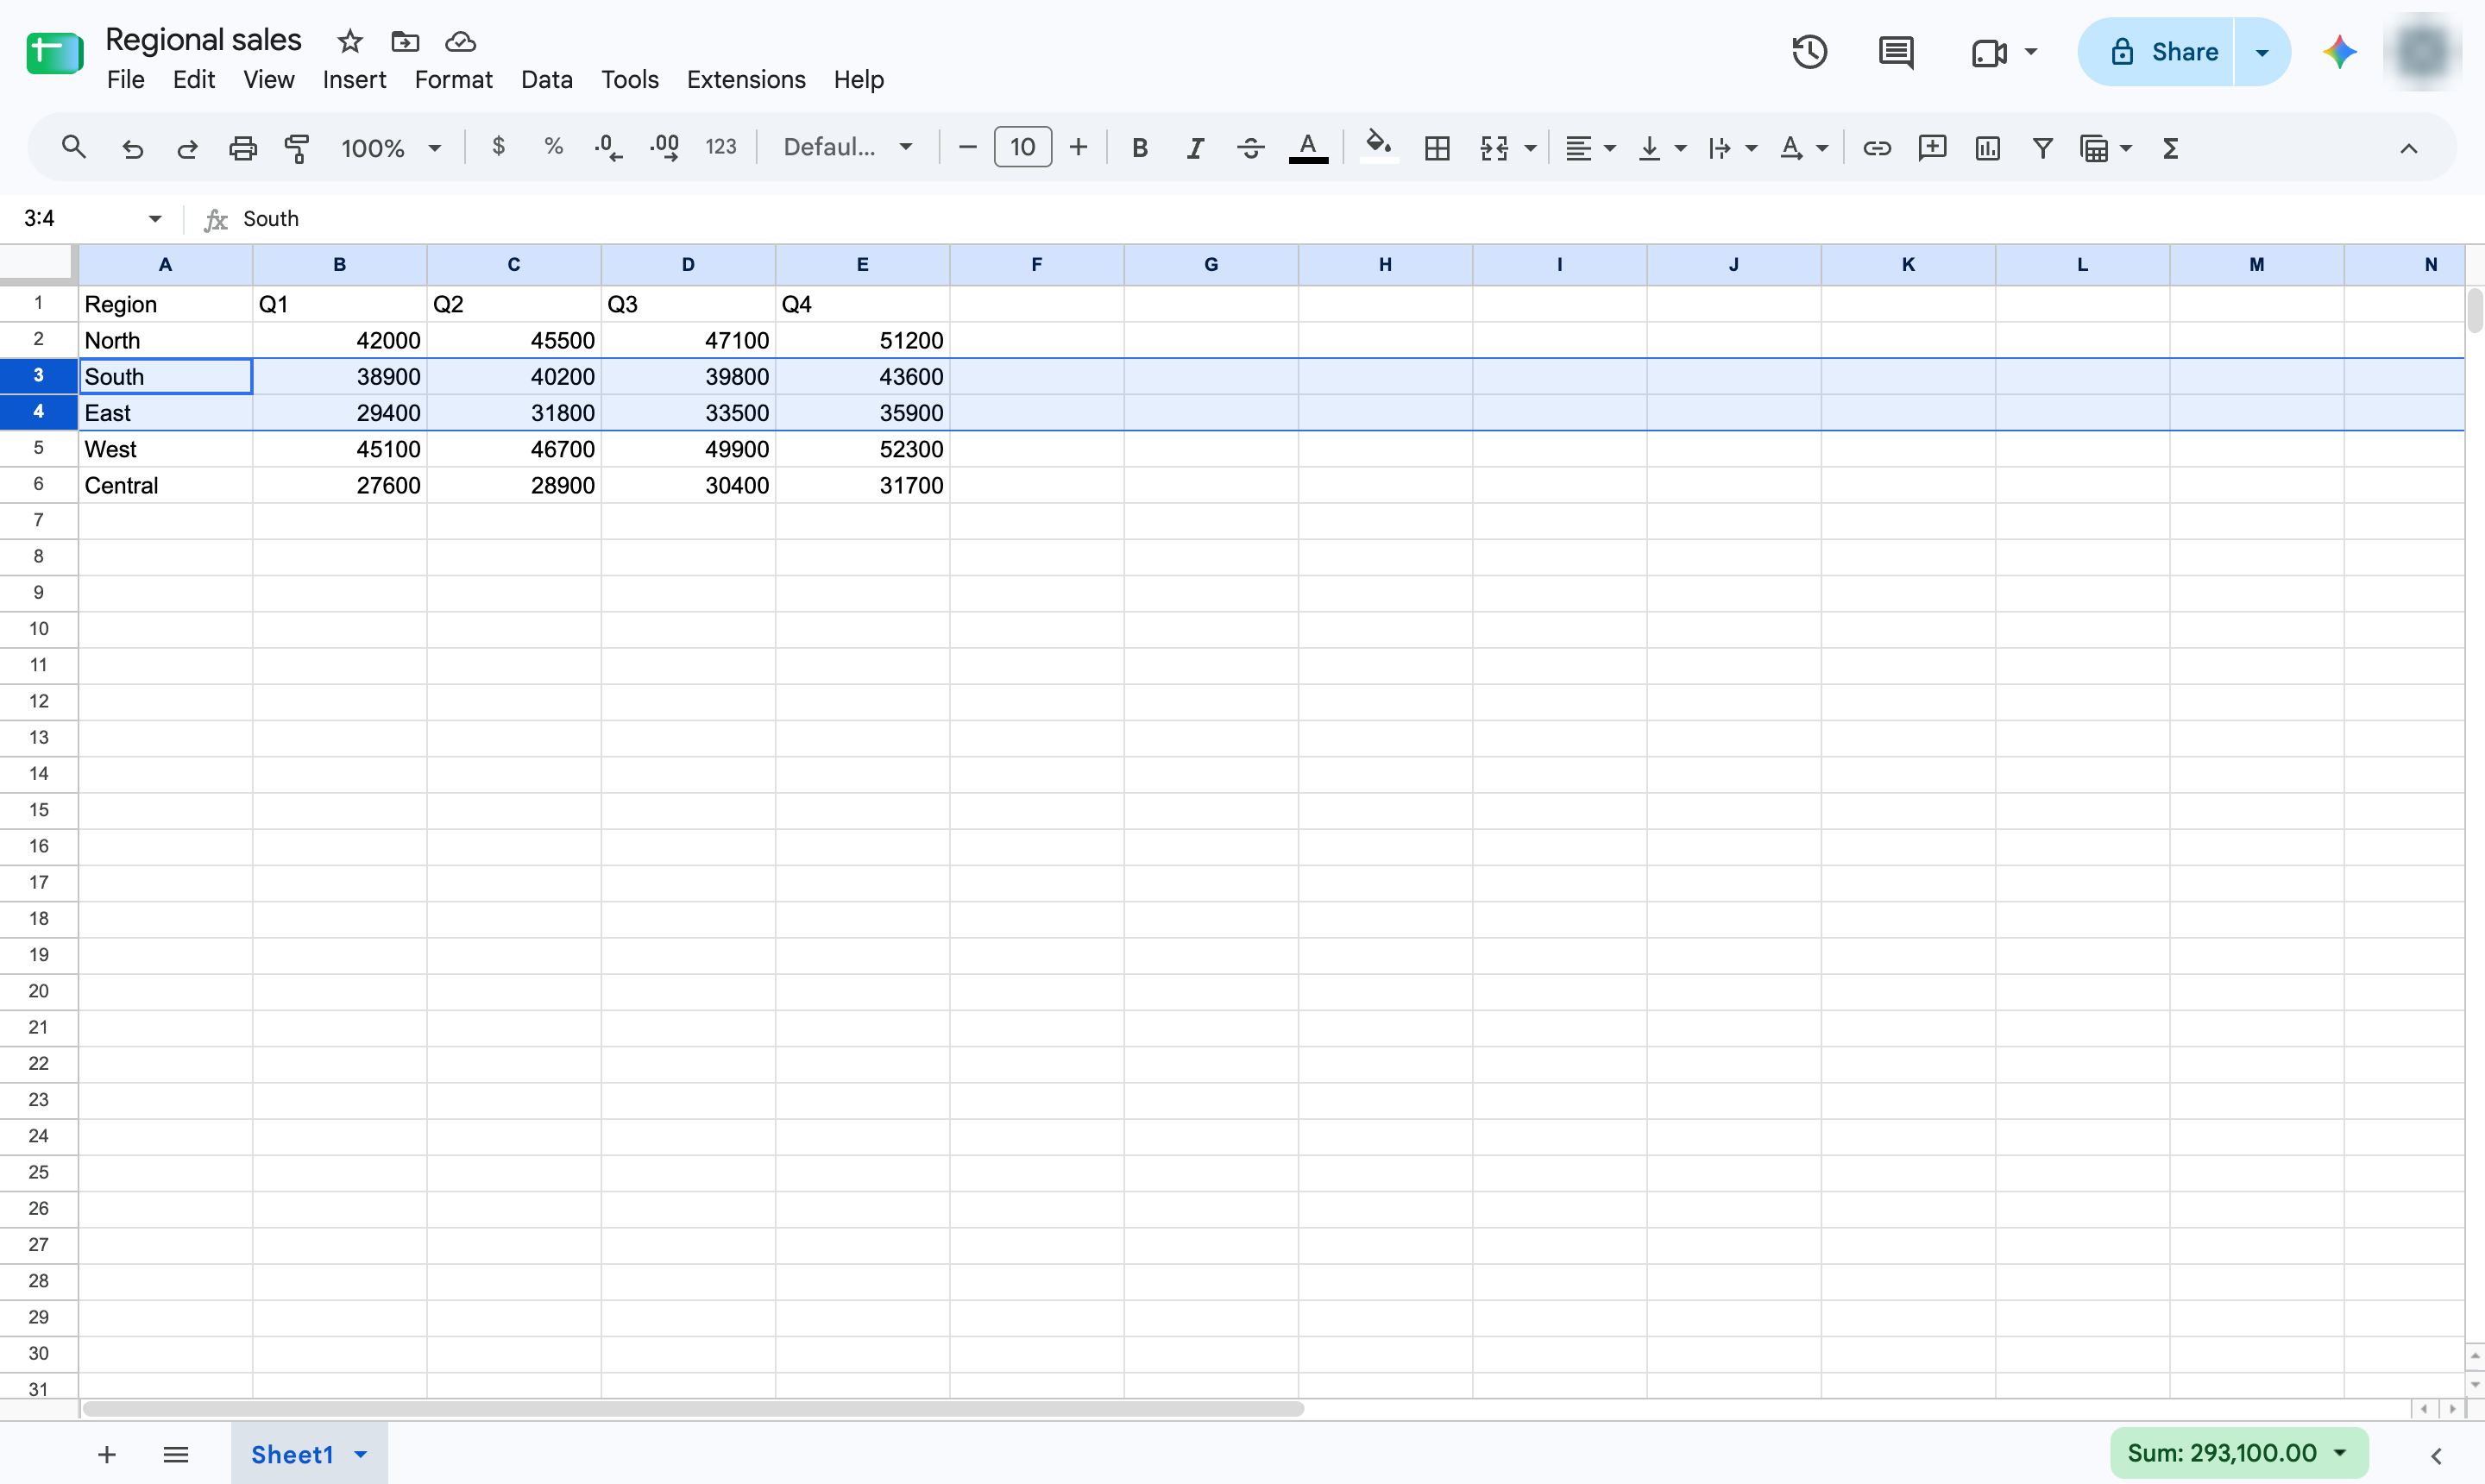This screenshot has height=1484, width=2485.
Task: Open the File menu
Action: [125, 79]
